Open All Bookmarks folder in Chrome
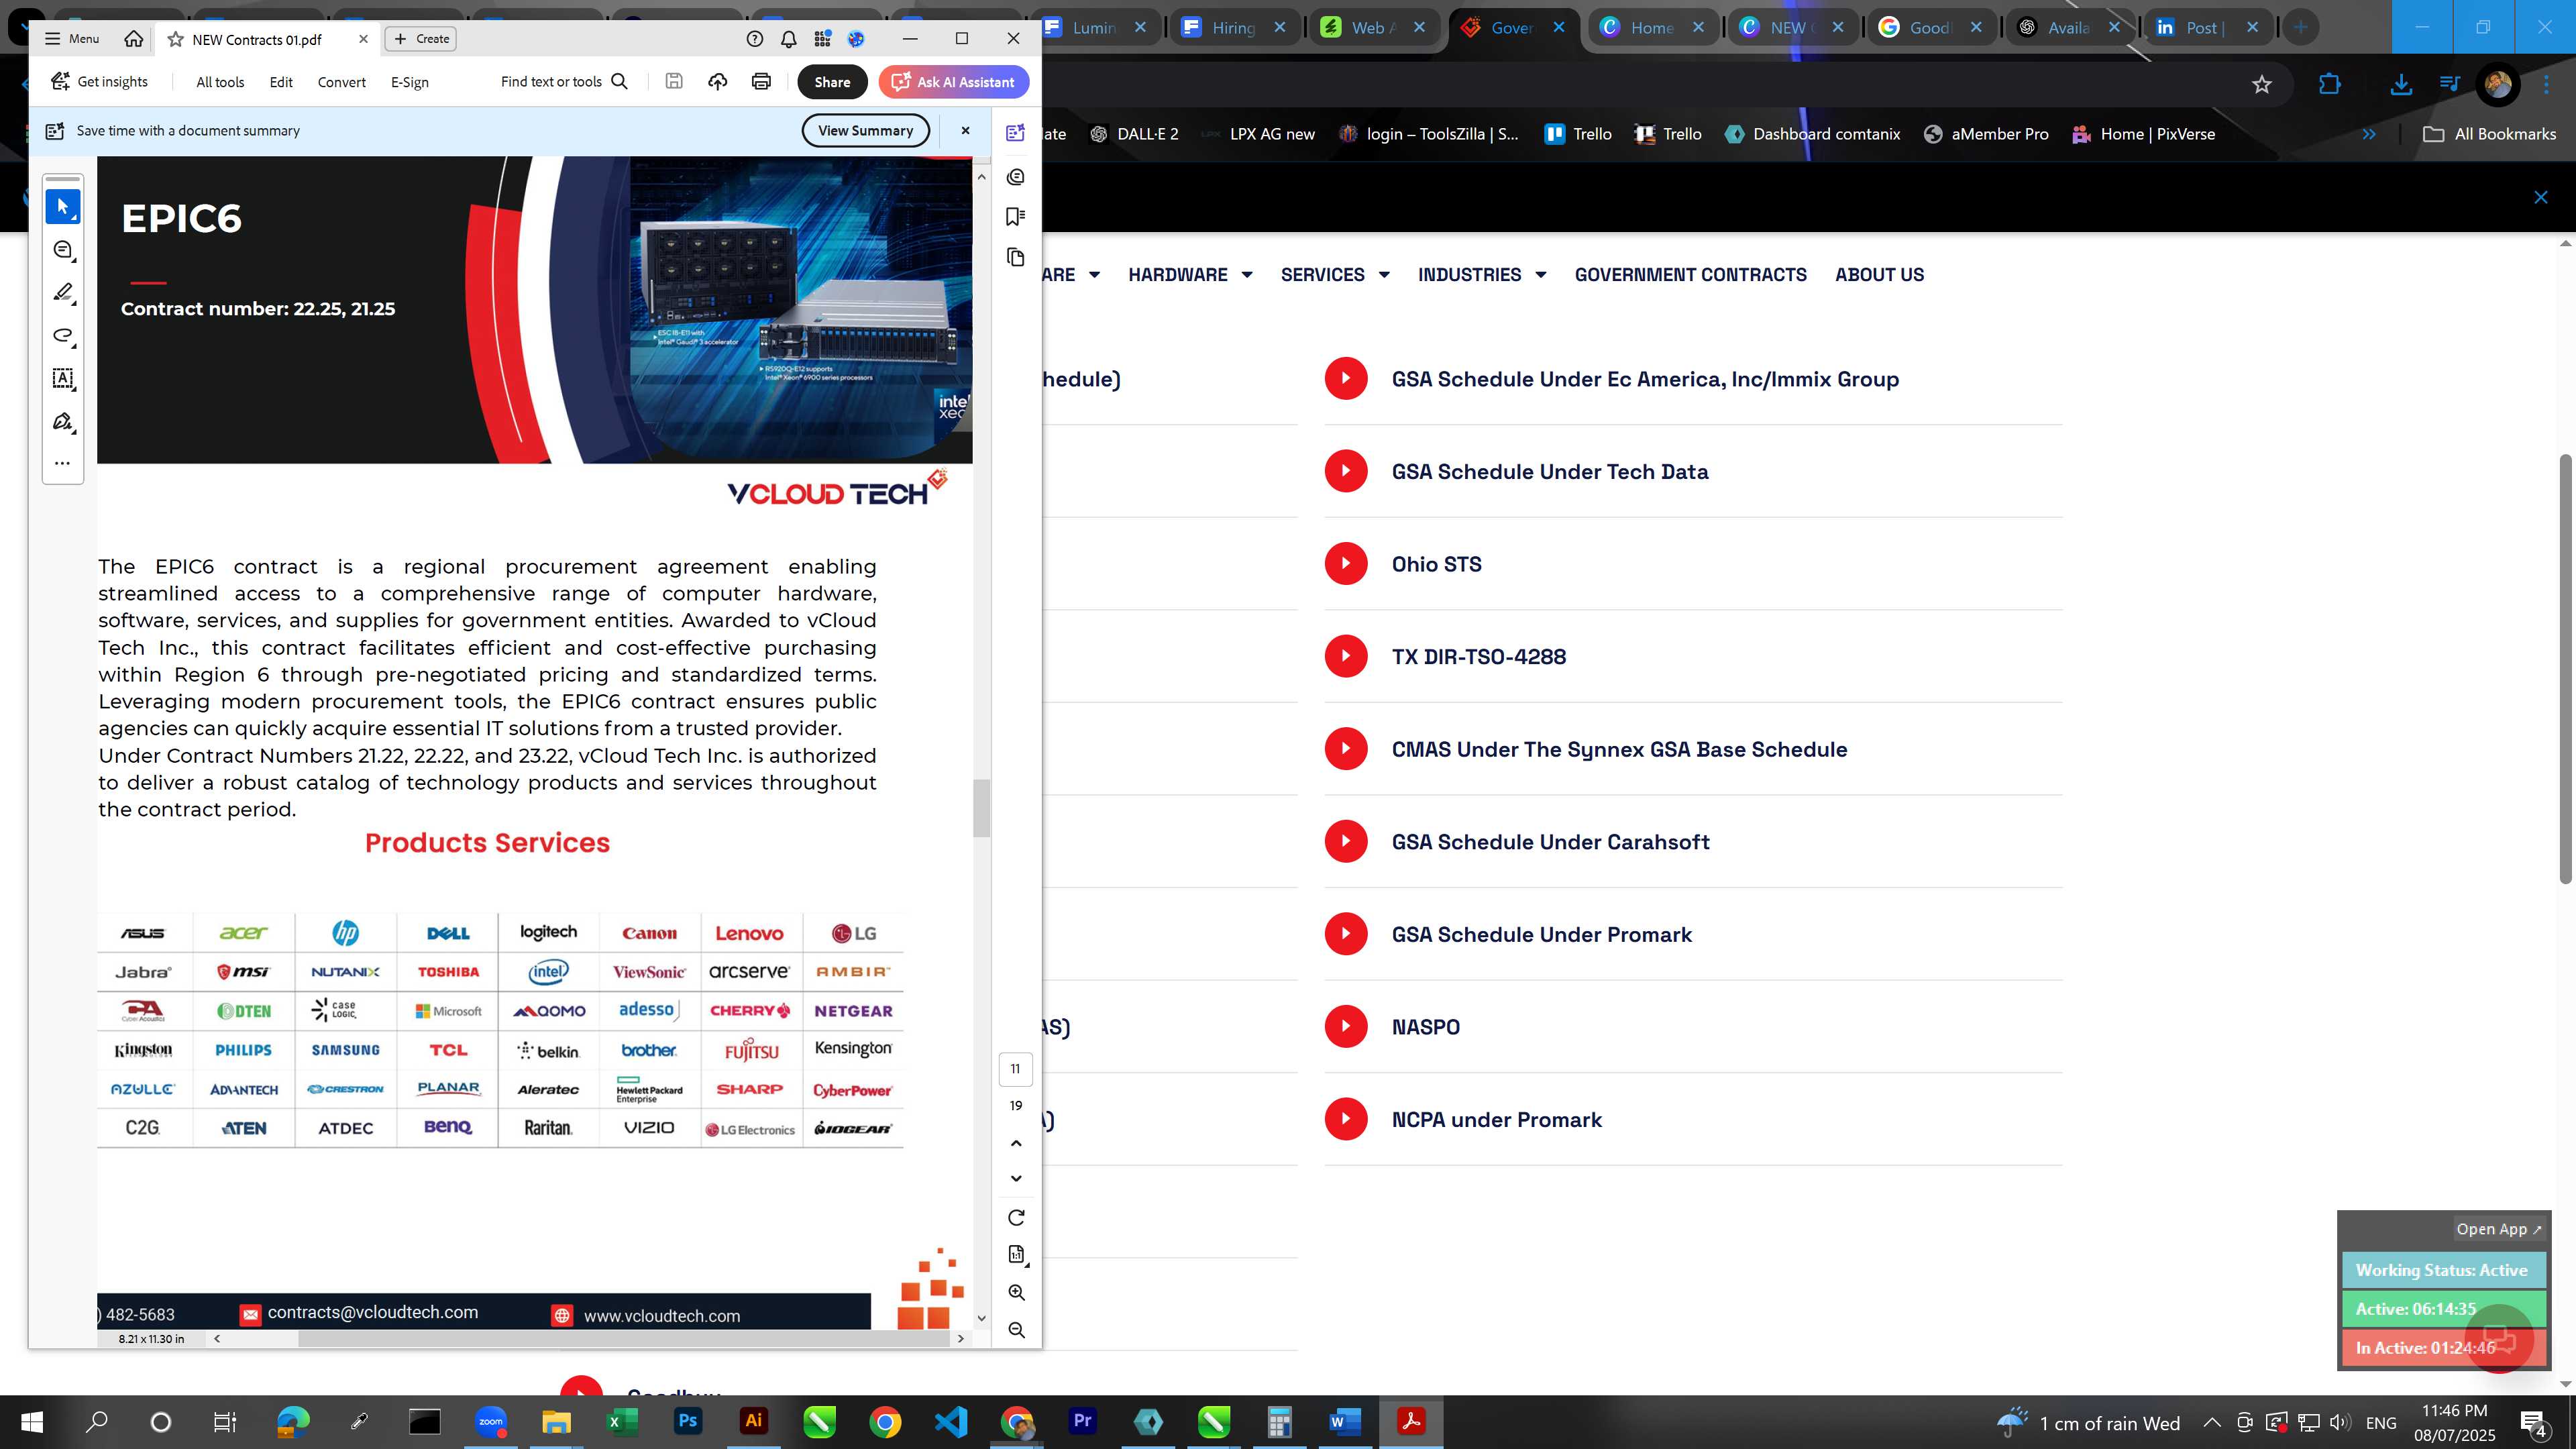This screenshot has width=2576, height=1449. click(2490, 134)
